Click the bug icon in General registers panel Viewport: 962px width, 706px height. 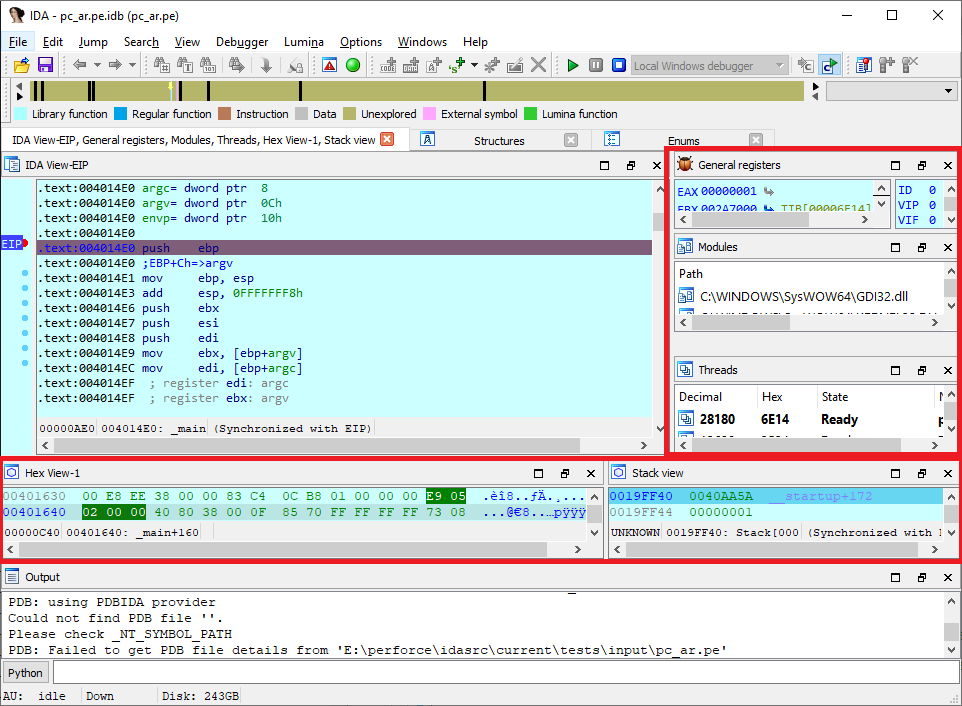(x=685, y=164)
